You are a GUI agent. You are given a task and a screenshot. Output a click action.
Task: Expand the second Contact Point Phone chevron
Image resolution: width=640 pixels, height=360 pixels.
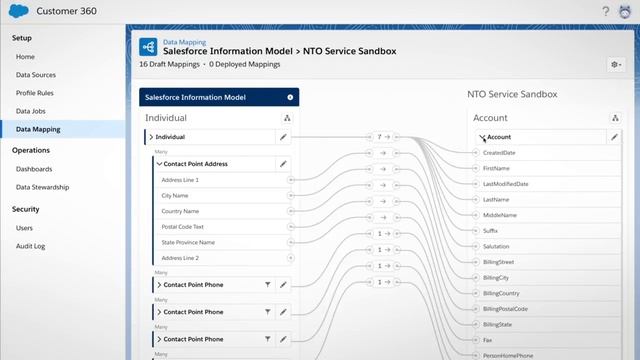[x=159, y=312]
